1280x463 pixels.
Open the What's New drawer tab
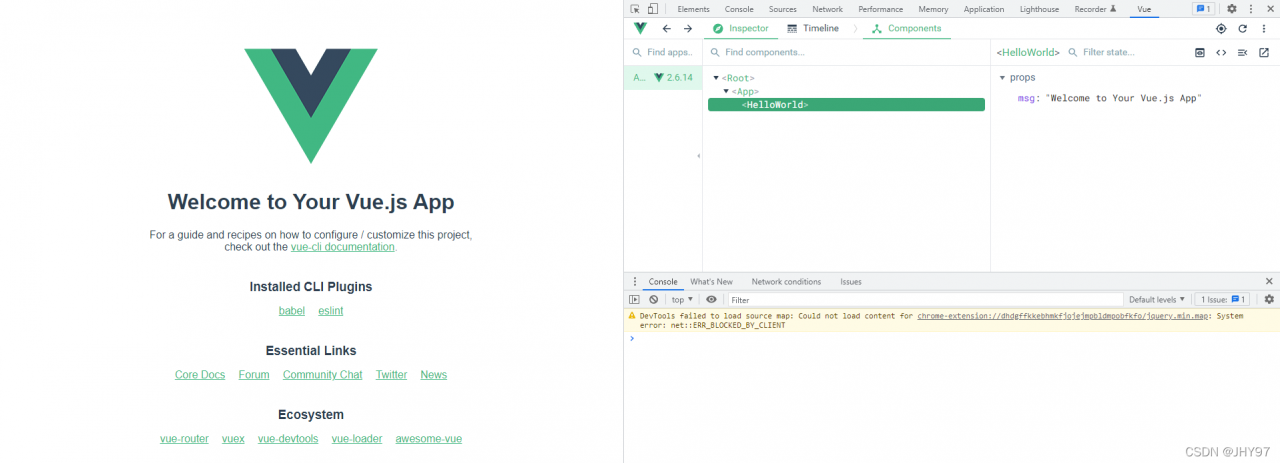point(711,282)
